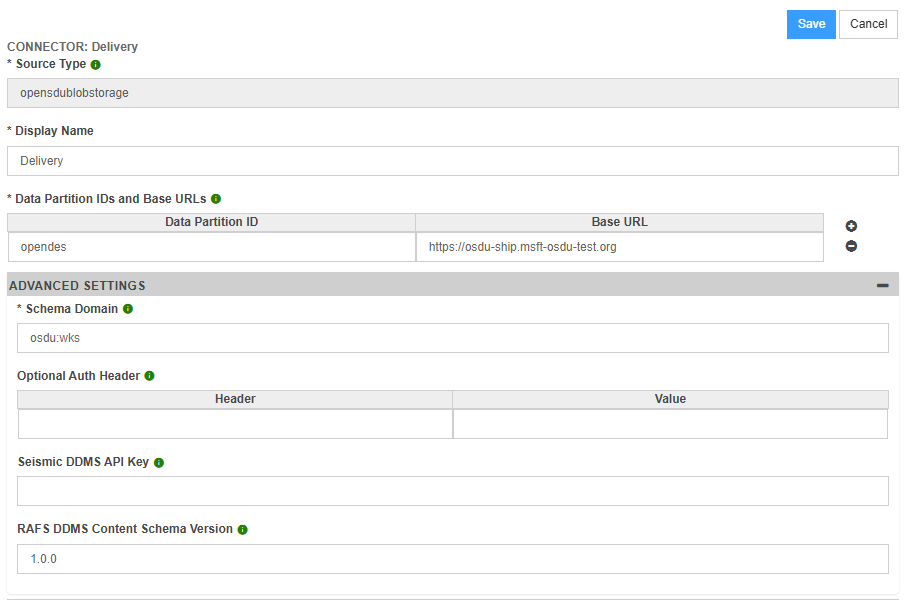905x600 pixels.
Task: Click the Schema Domain info icon
Action: 128,309
